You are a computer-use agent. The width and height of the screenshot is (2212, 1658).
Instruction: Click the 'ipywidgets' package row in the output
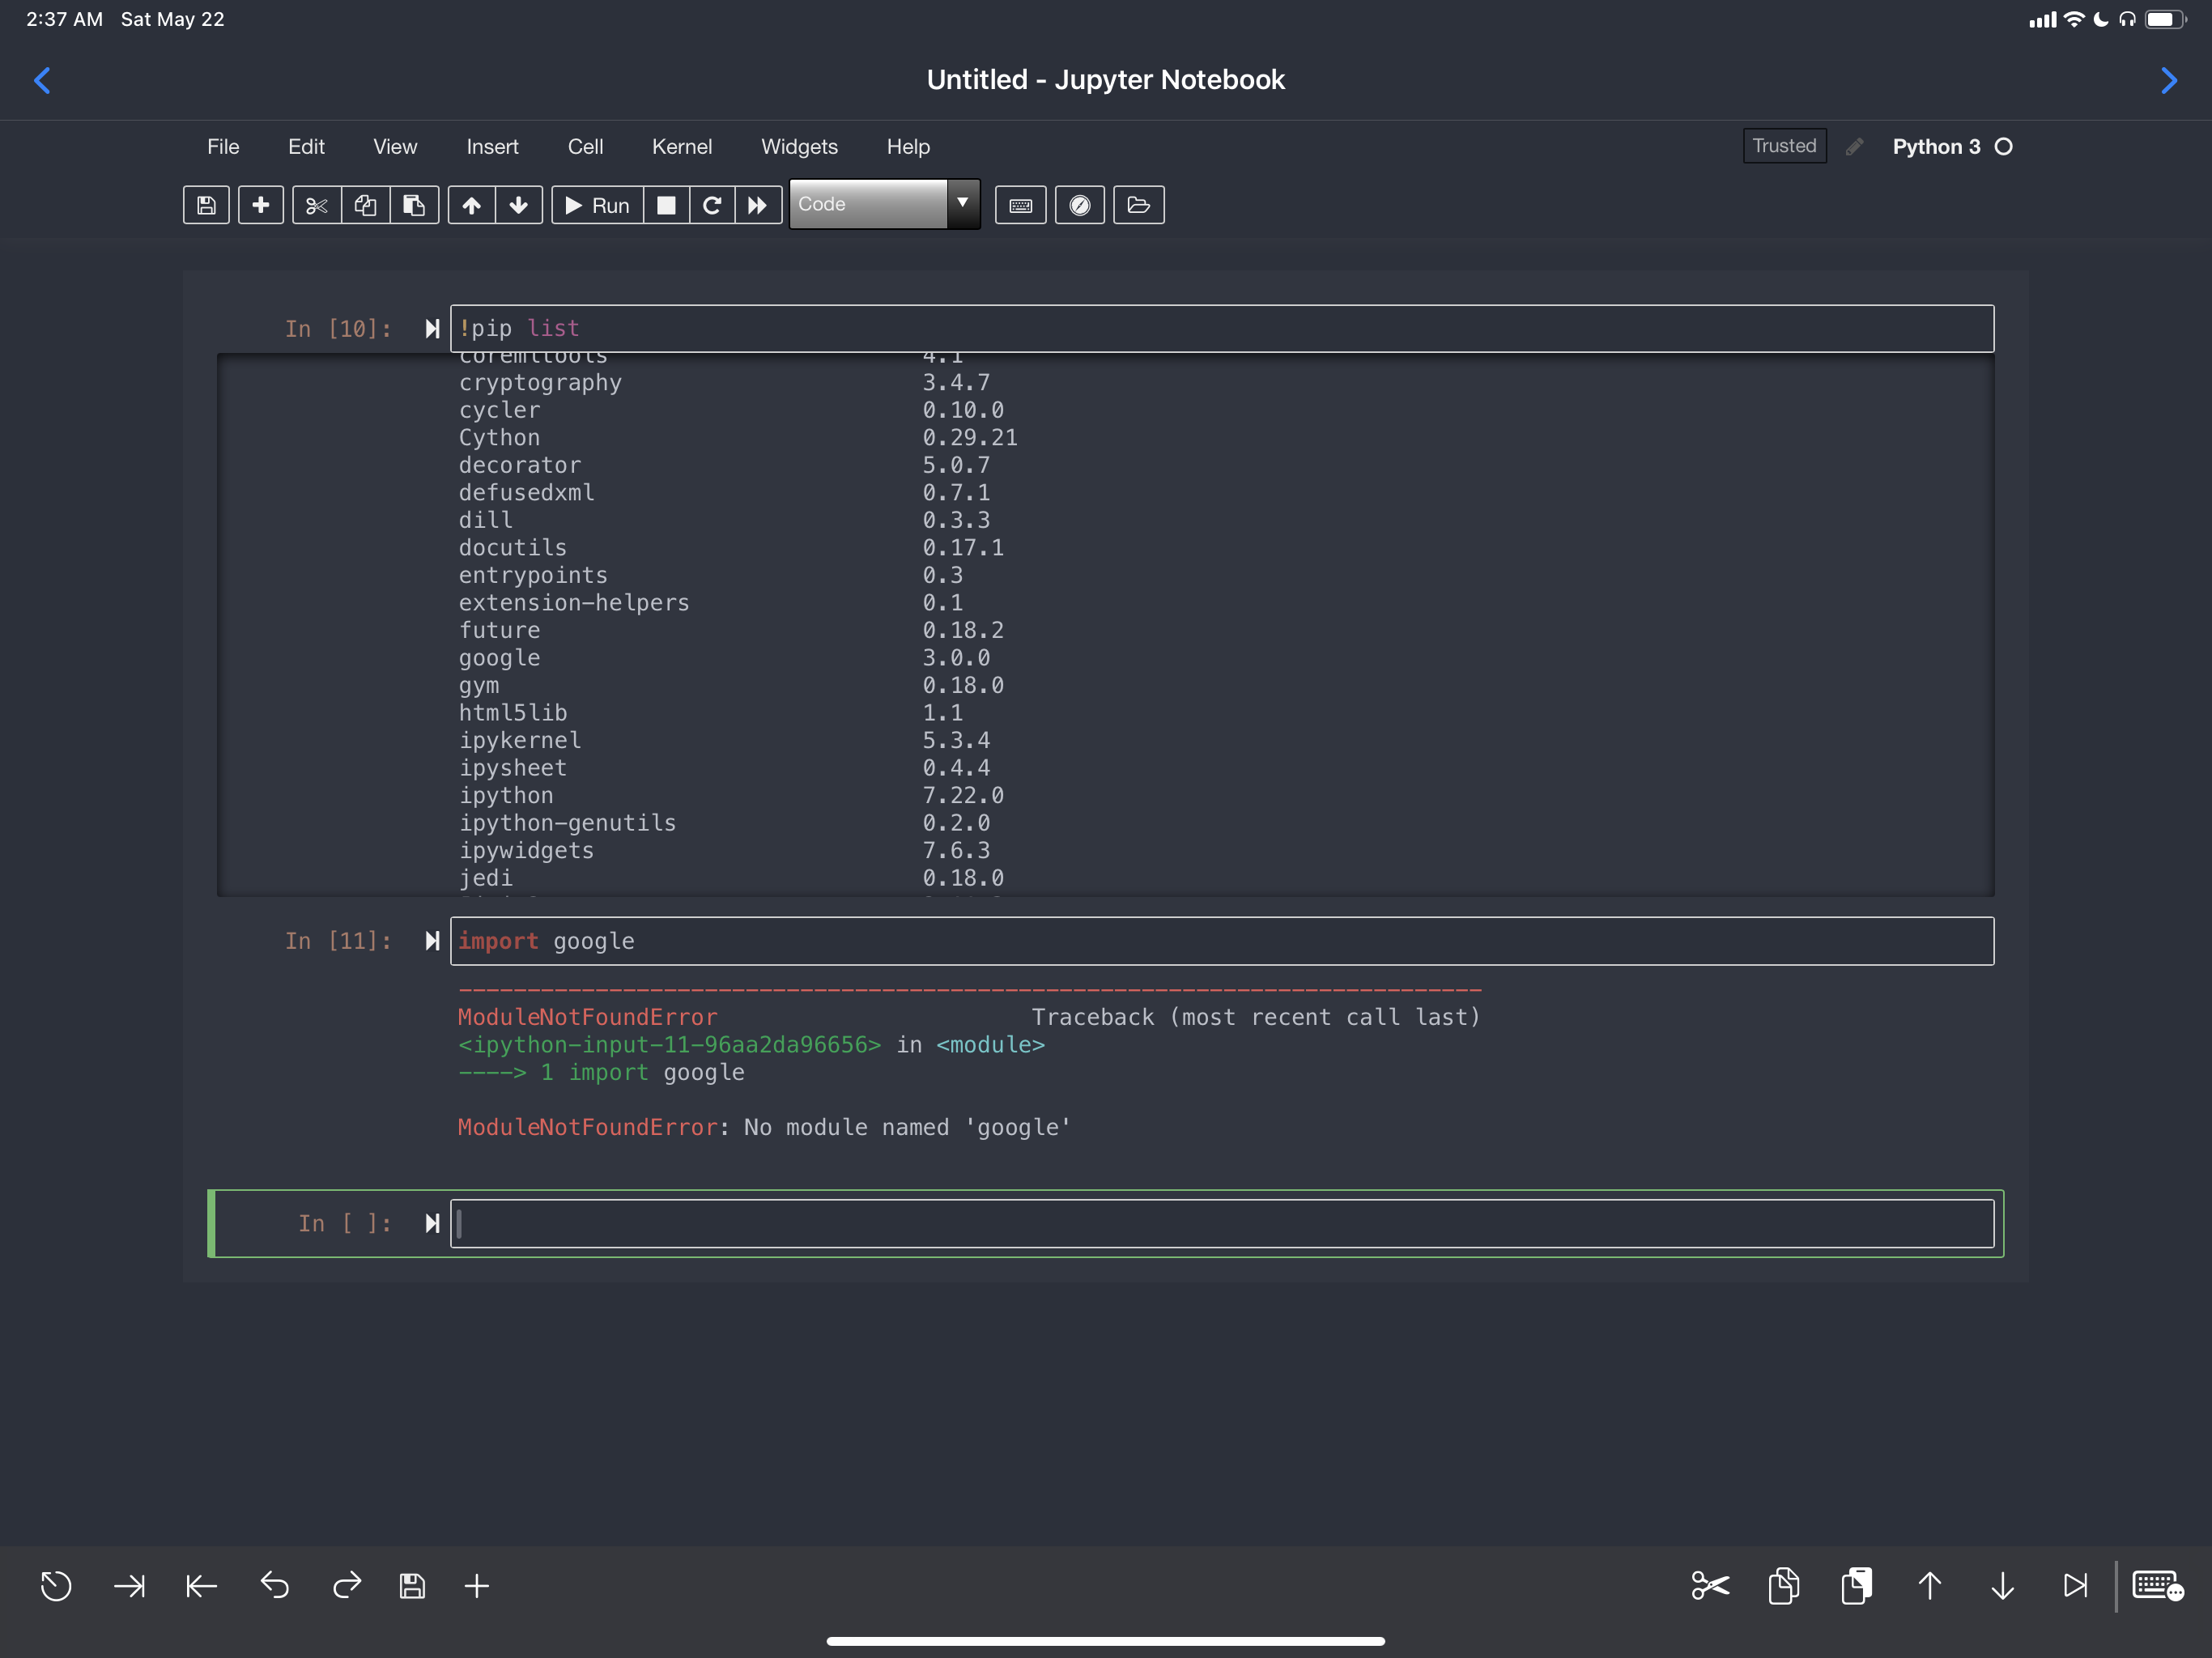click(x=725, y=851)
